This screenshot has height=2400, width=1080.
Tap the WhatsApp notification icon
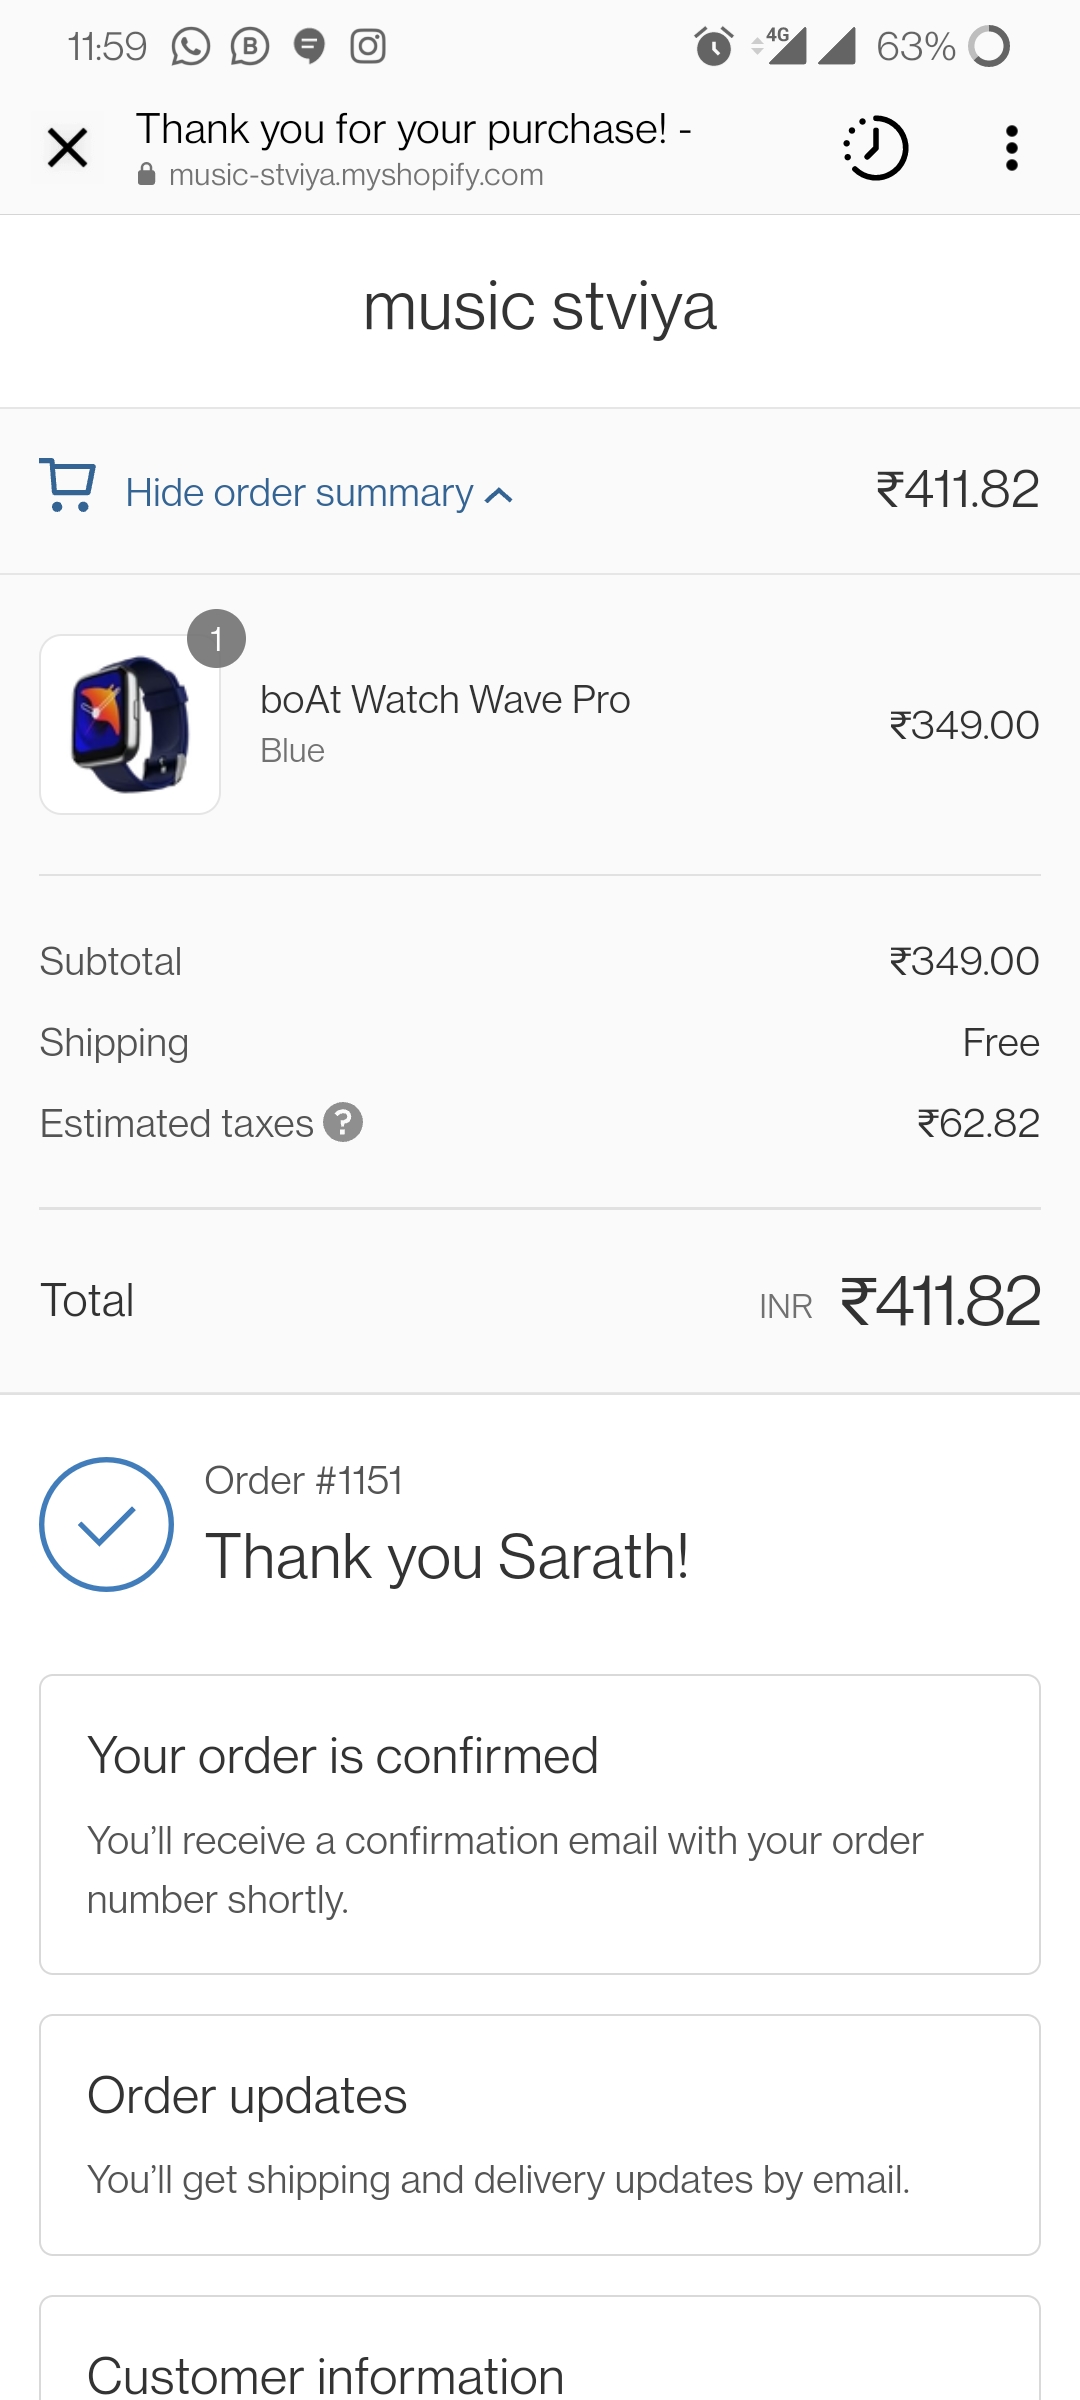click(190, 46)
